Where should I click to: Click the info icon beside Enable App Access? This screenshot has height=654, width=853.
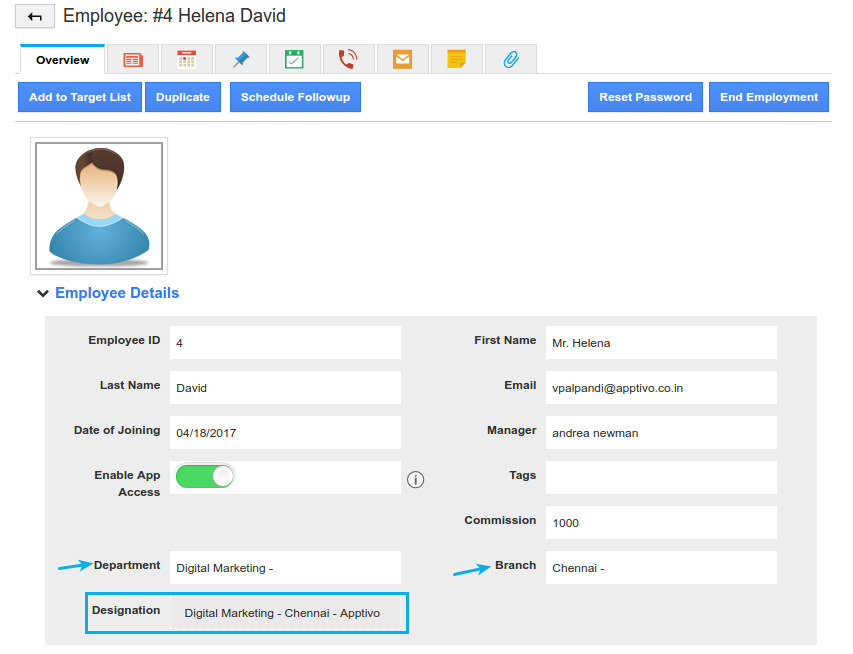[415, 480]
